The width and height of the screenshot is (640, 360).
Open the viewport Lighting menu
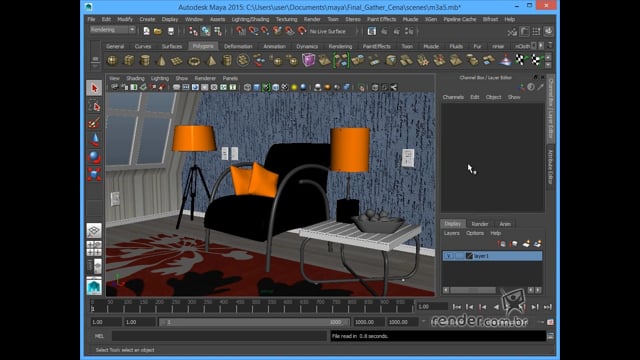click(x=160, y=78)
